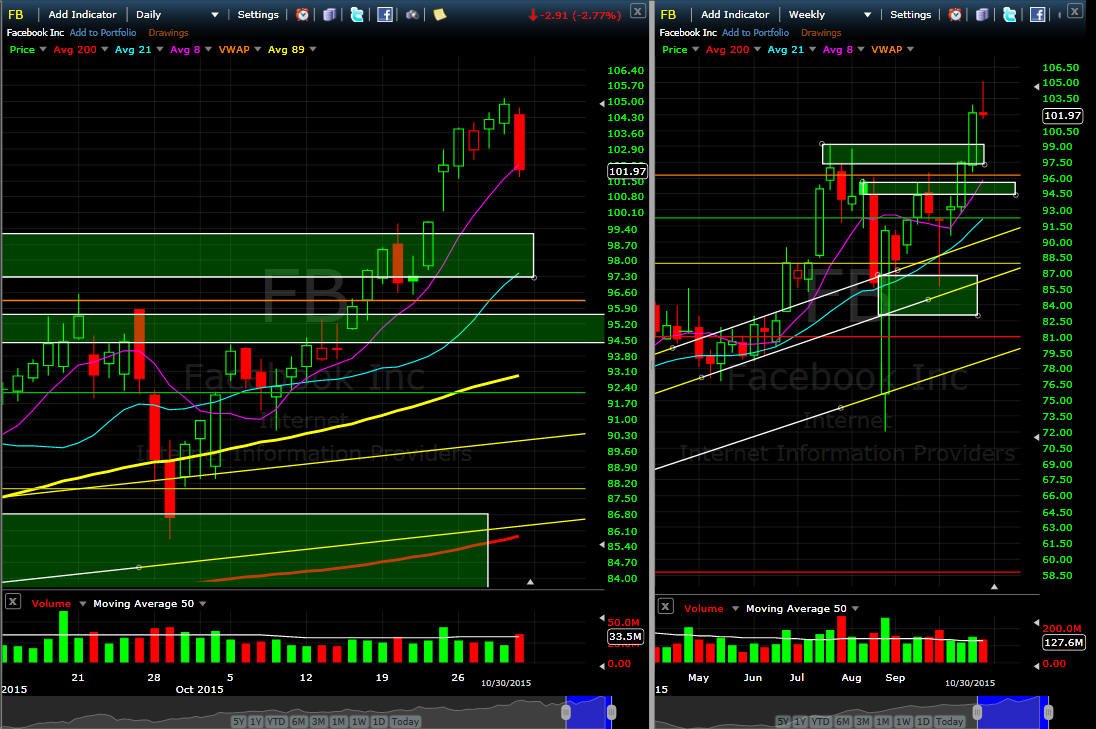Click the FB ticker in Weekly chart
Image resolution: width=1096 pixels, height=729 pixels.
point(668,14)
